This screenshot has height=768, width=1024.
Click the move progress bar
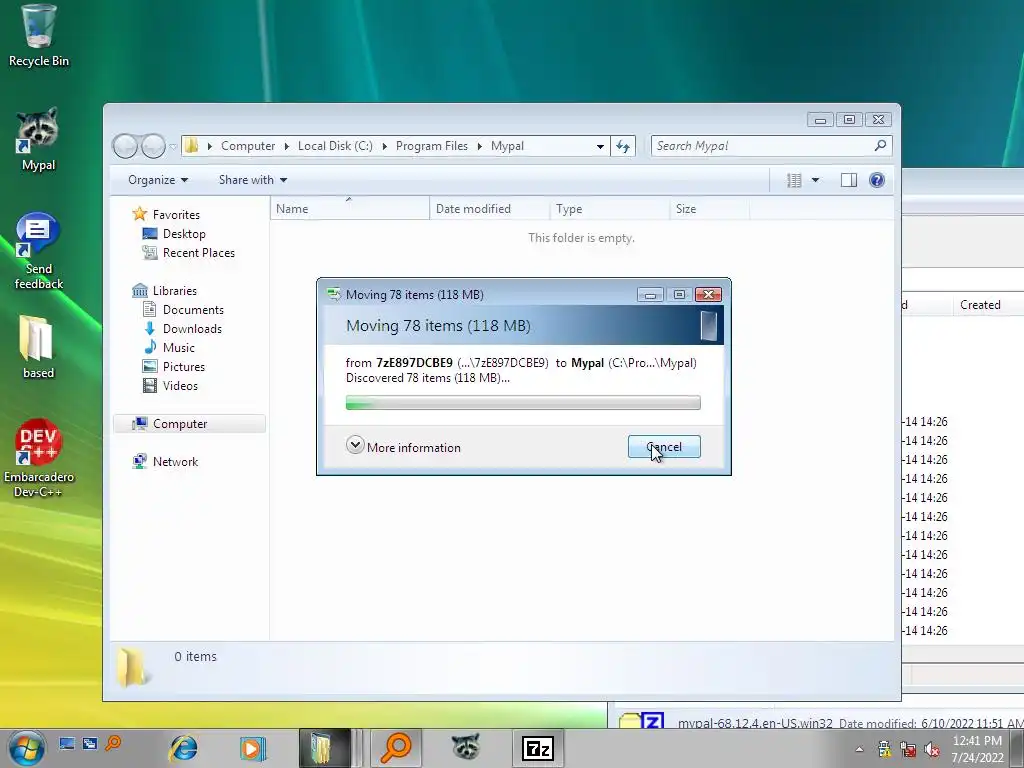pos(523,402)
